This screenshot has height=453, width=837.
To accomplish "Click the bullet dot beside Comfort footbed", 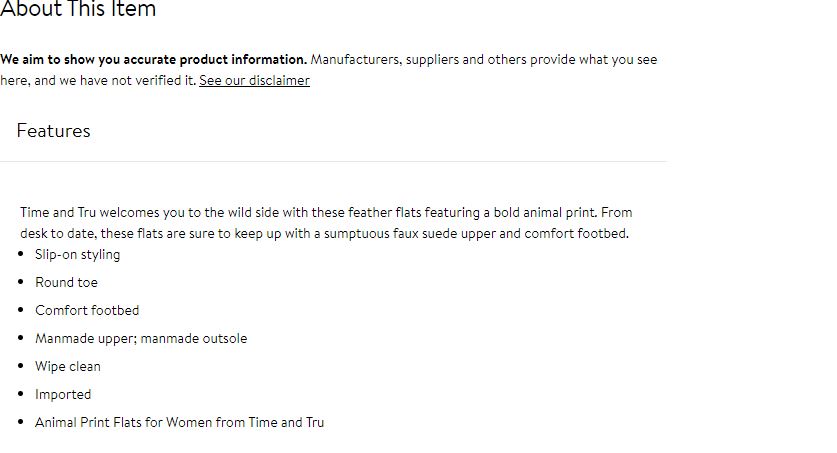I will 21,310.
